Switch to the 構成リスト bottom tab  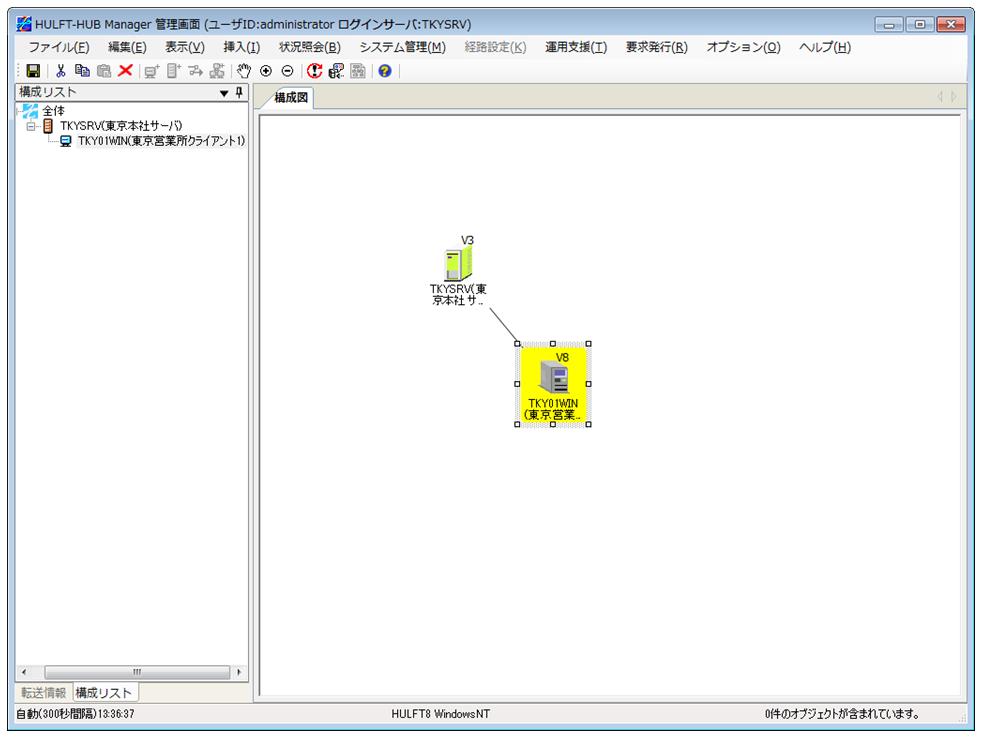tap(104, 693)
